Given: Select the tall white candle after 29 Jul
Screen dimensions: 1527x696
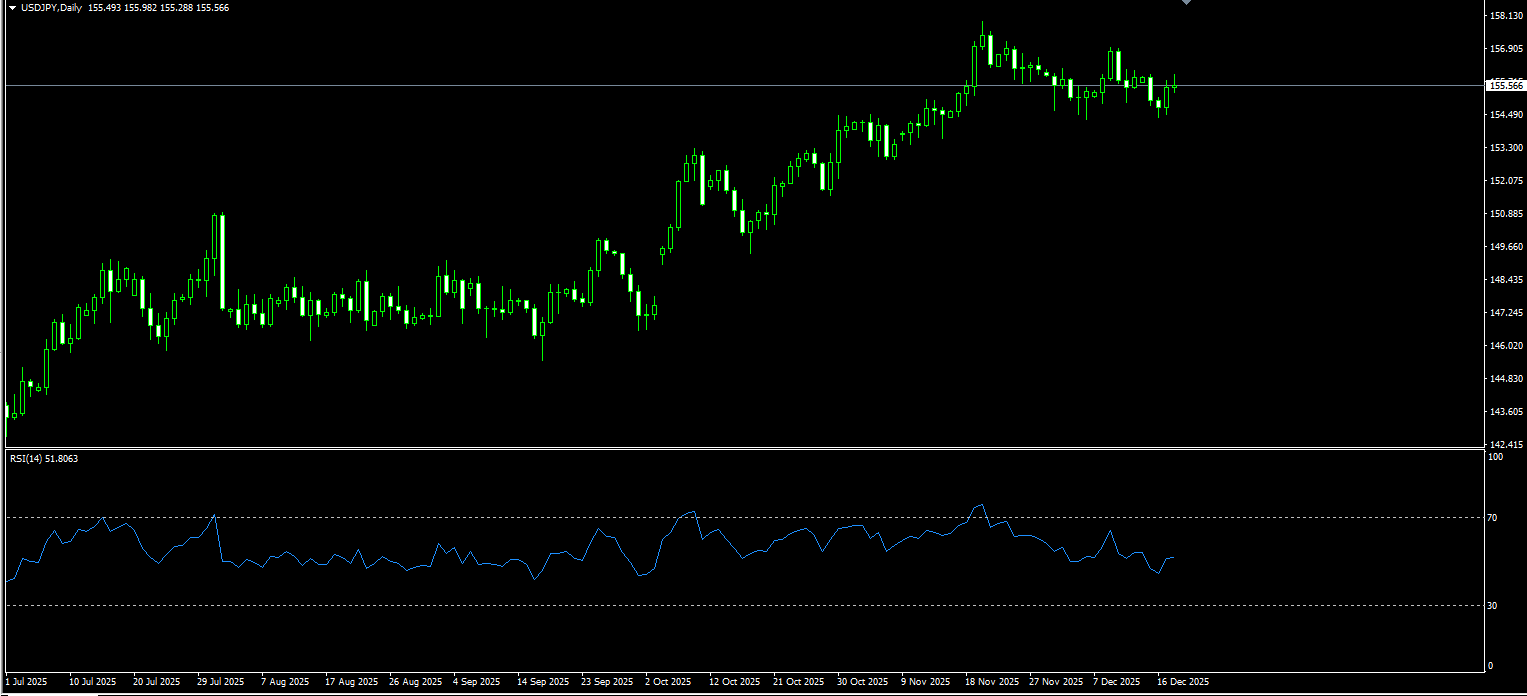Looking at the screenshot, I should click(222, 262).
